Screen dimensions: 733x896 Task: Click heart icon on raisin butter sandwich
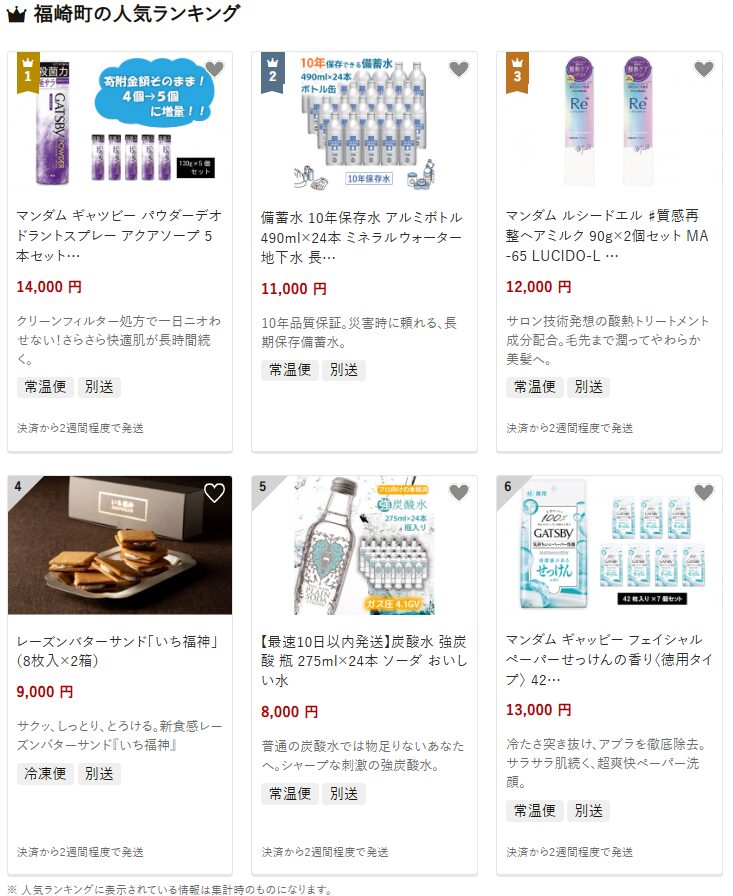tap(214, 493)
